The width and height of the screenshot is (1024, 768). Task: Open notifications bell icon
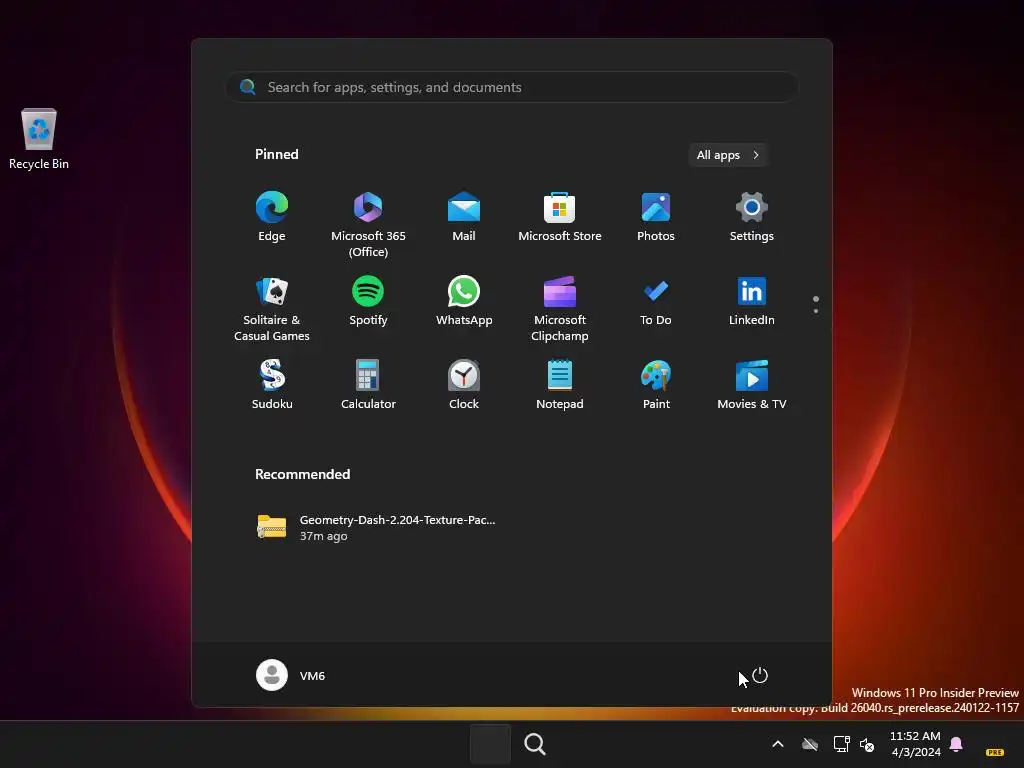coord(956,743)
